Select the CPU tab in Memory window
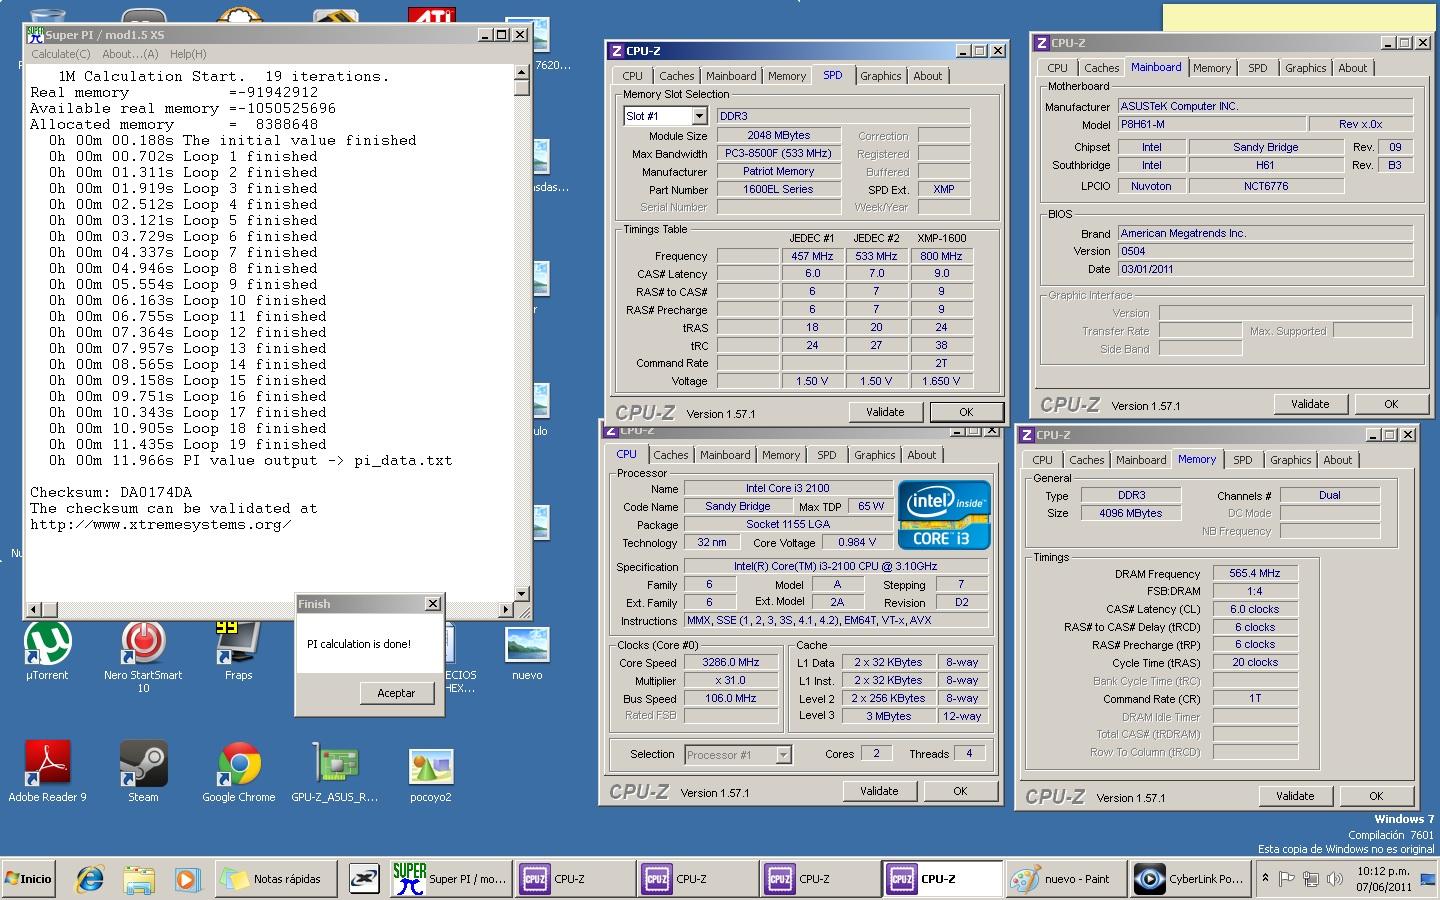Screen dimensions: 1440x900 [x=1043, y=460]
